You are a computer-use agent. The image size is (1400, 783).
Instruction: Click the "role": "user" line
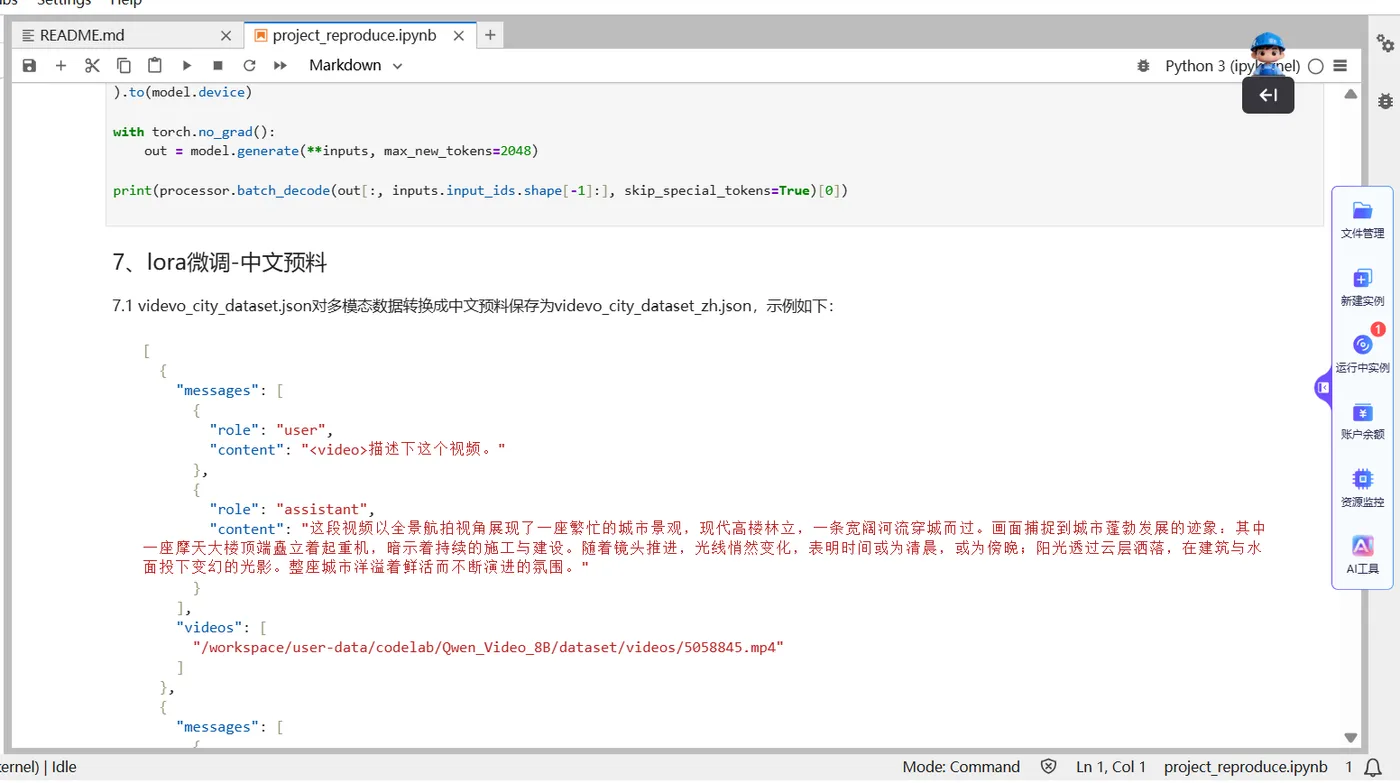[x=271, y=430]
